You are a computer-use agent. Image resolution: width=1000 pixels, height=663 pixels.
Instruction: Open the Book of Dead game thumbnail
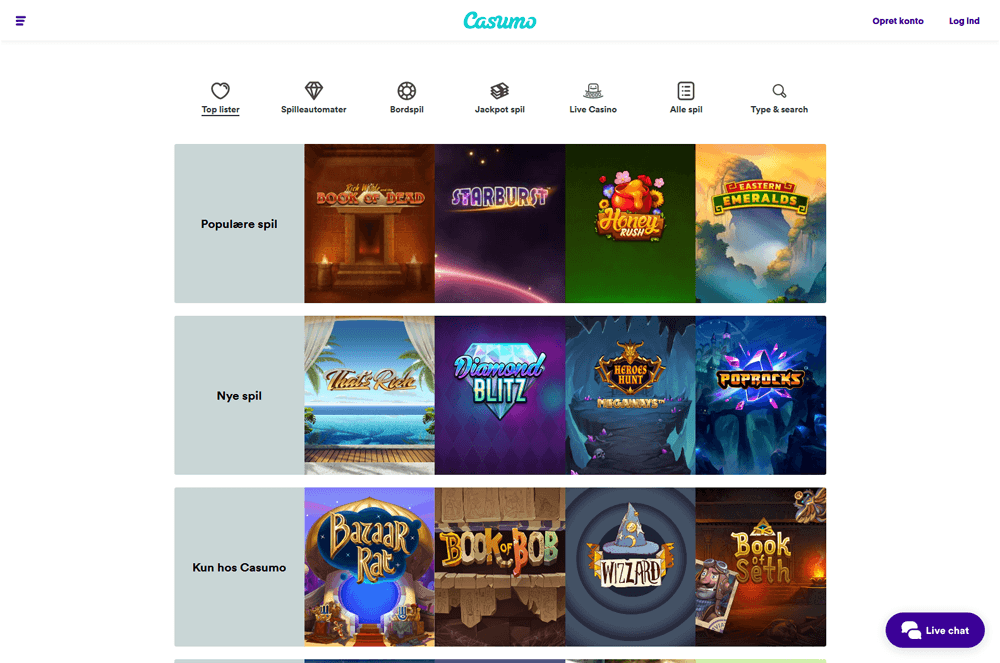click(x=369, y=223)
